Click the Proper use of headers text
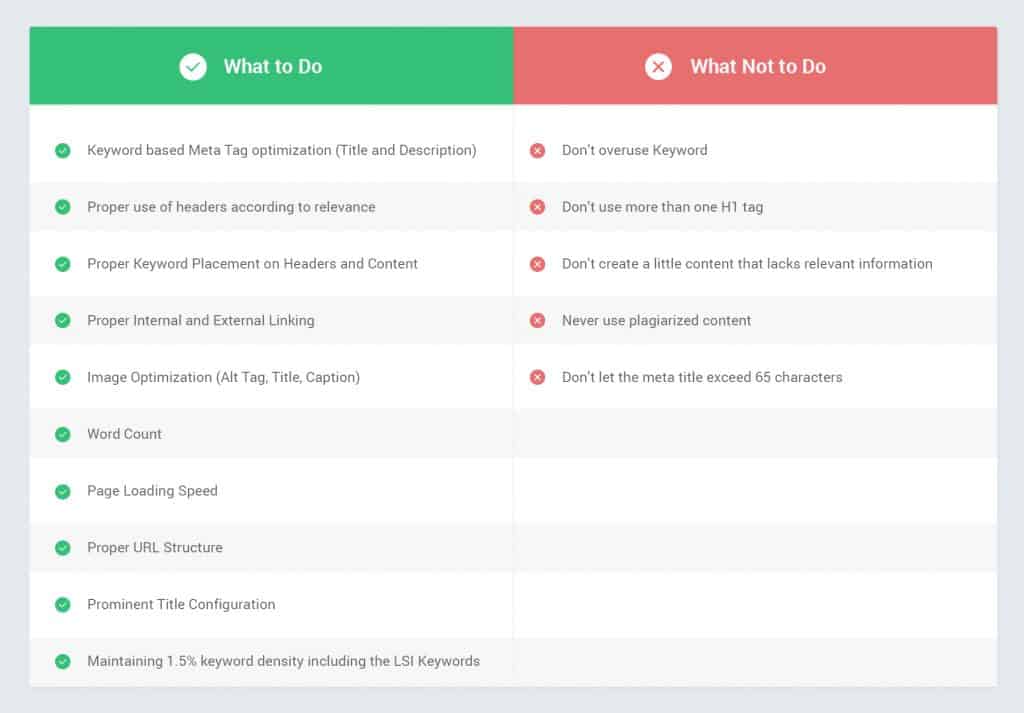 [231, 207]
